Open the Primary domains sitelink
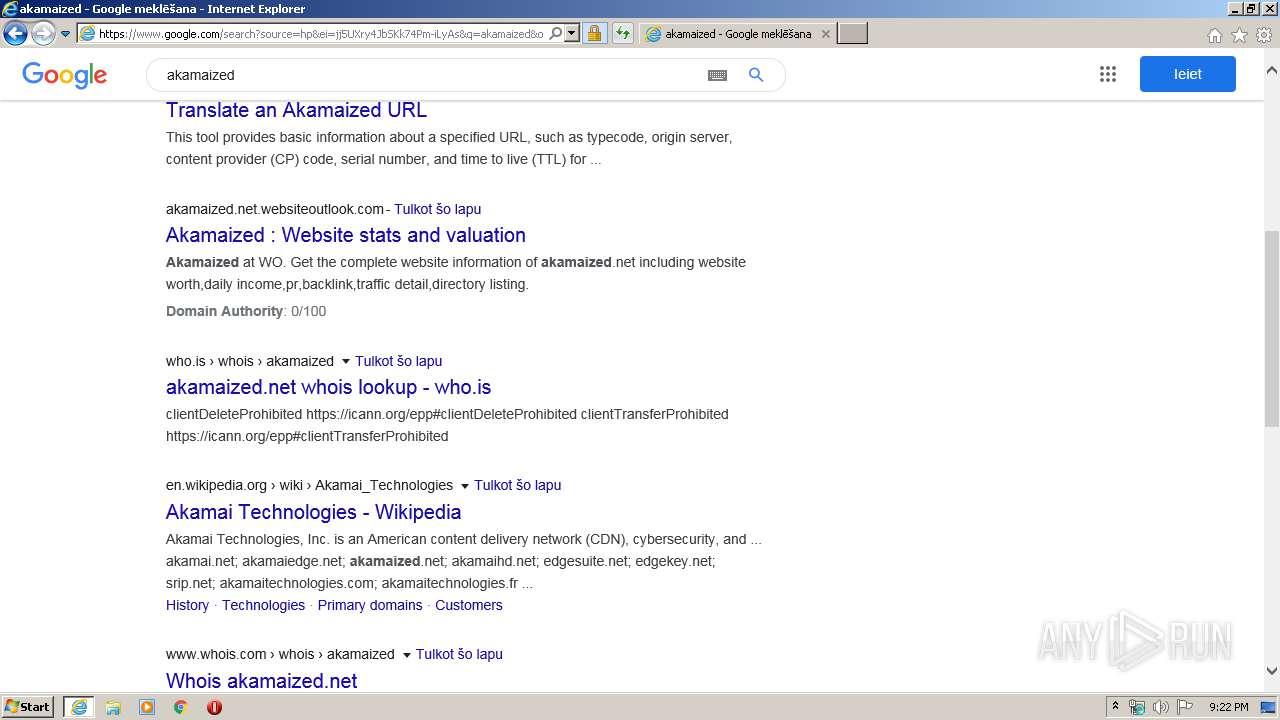This screenshot has height=720, width=1280. (x=370, y=605)
